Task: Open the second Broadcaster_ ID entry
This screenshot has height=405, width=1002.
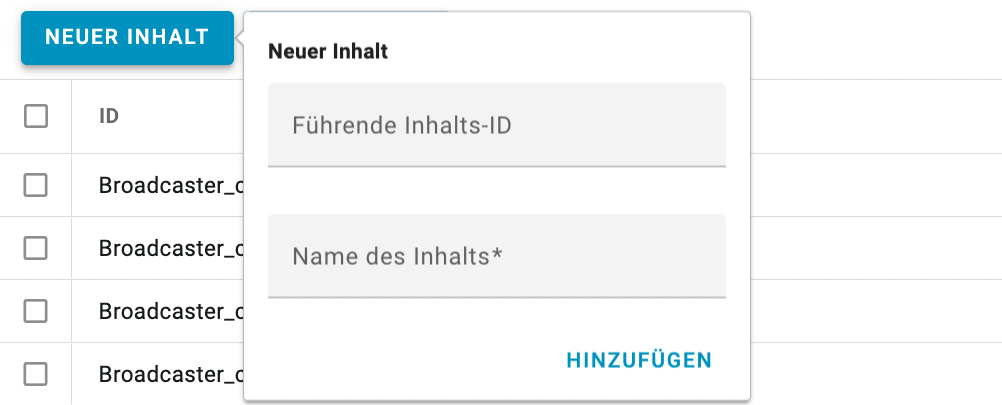Action: pos(170,248)
